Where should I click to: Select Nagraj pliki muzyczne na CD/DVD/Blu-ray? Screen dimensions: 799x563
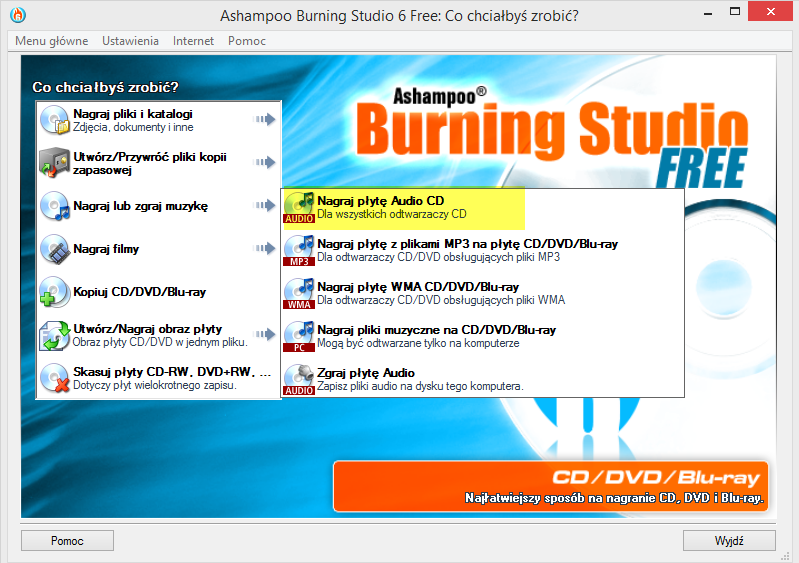pyautogui.click(x=483, y=336)
